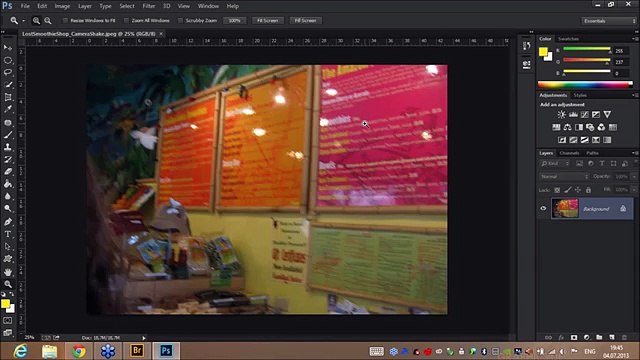The height and width of the screenshot is (360, 640).
Task: Select the Elliptical Marquee tool
Action: [8, 60]
